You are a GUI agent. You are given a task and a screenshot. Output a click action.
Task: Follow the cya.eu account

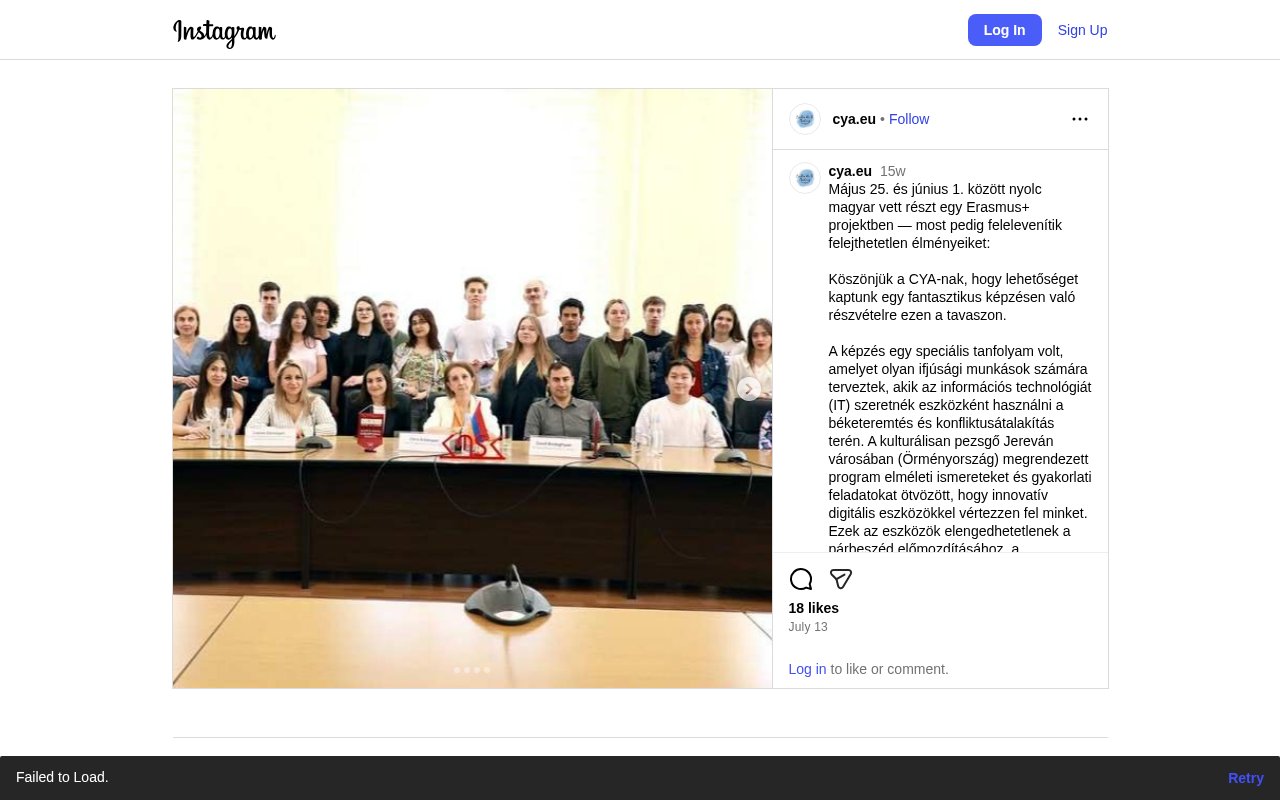[x=909, y=119]
